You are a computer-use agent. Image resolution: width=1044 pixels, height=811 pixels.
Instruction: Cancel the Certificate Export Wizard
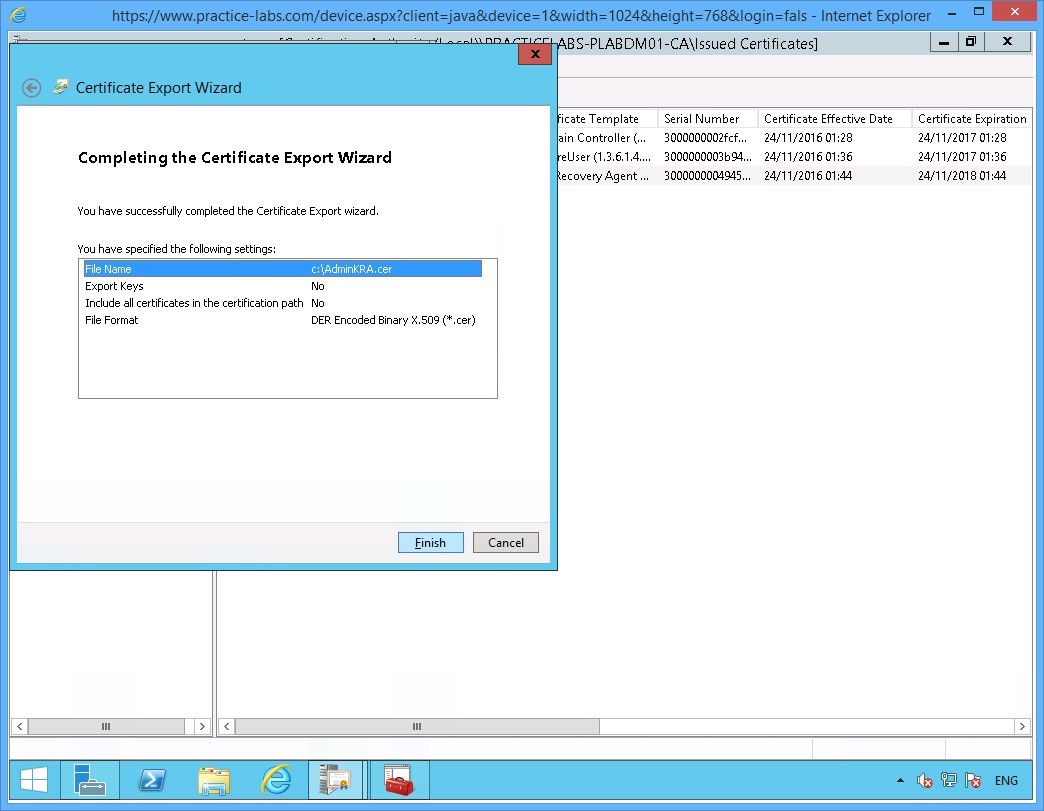[x=506, y=543]
